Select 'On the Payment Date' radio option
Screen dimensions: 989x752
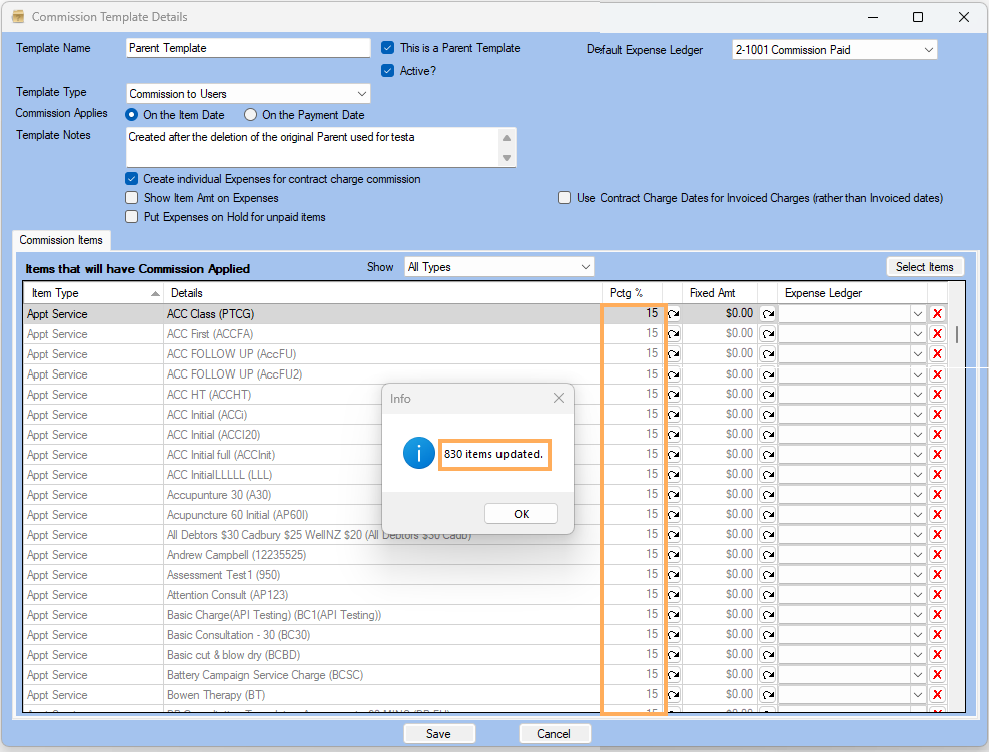(x=251, y=115)
